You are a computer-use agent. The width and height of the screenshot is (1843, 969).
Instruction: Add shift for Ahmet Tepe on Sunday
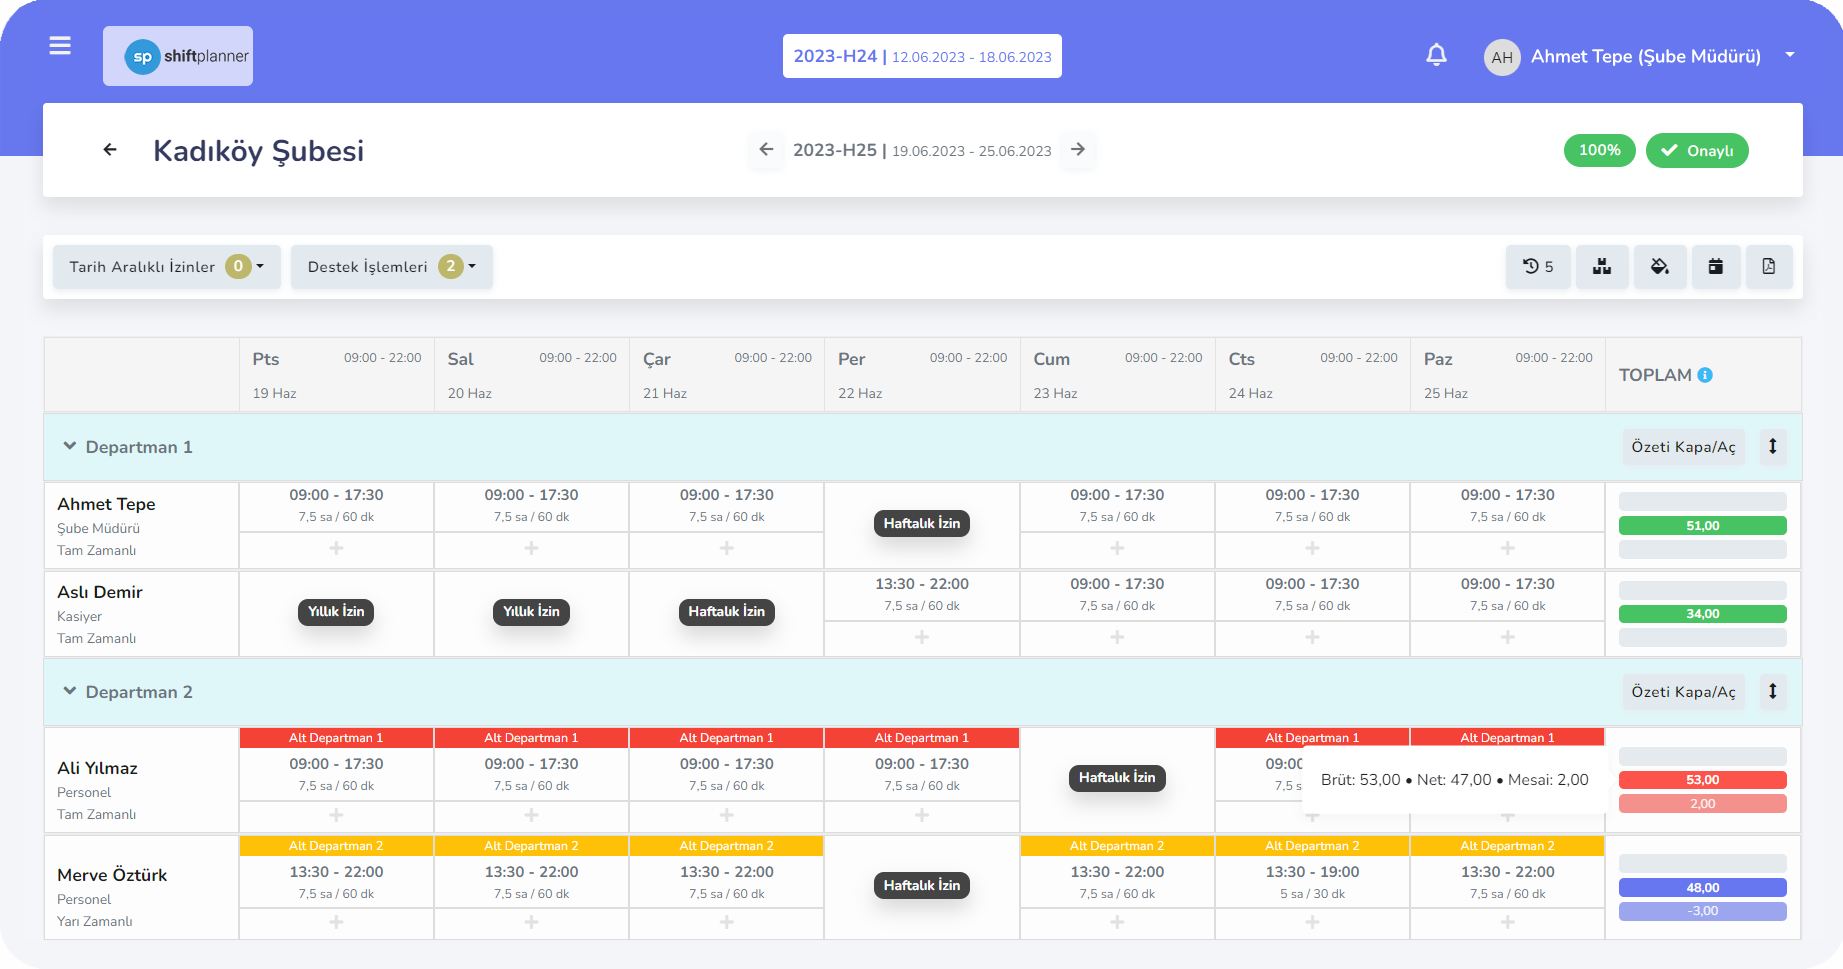(x=1508, y=549)
